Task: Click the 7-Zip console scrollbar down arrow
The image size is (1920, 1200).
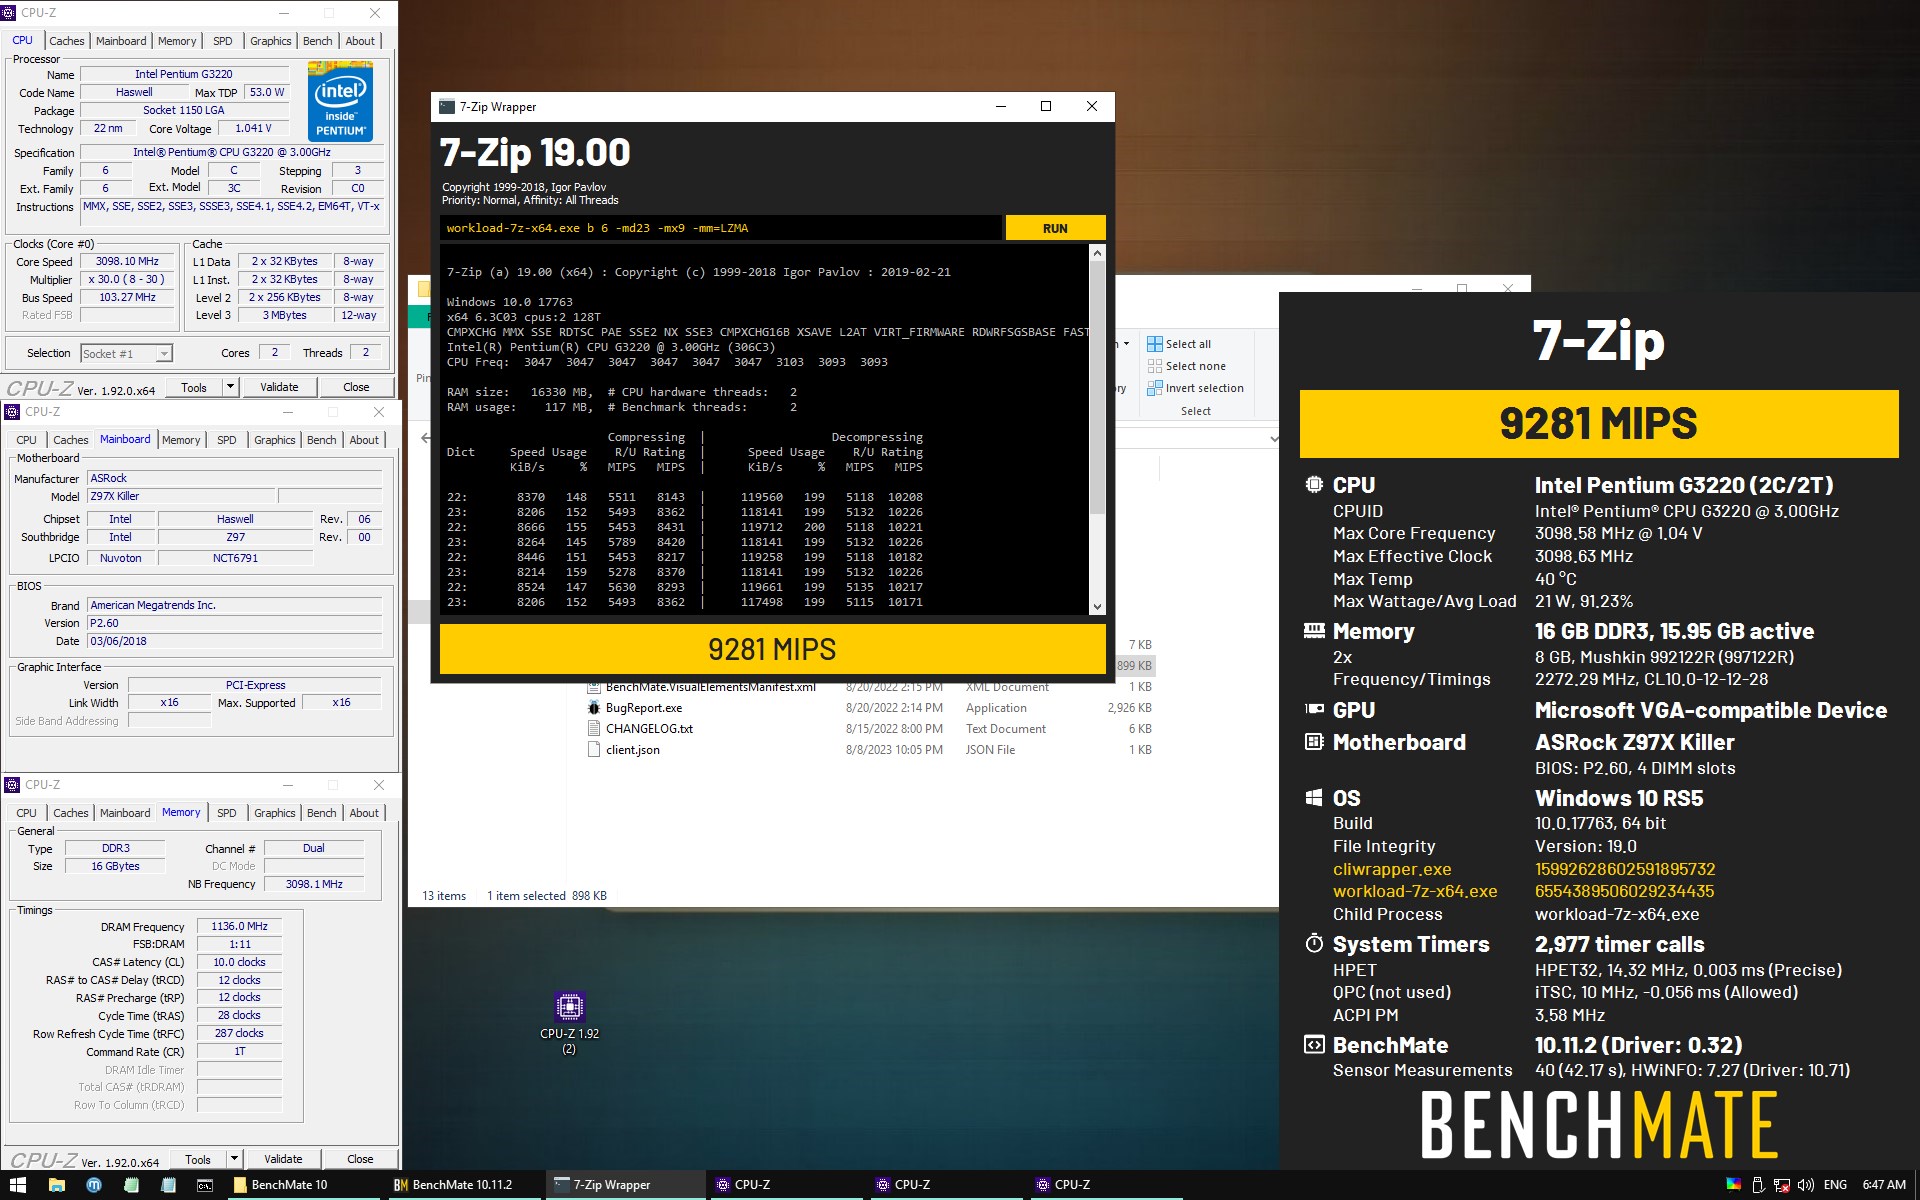Action: (1097, 607)
